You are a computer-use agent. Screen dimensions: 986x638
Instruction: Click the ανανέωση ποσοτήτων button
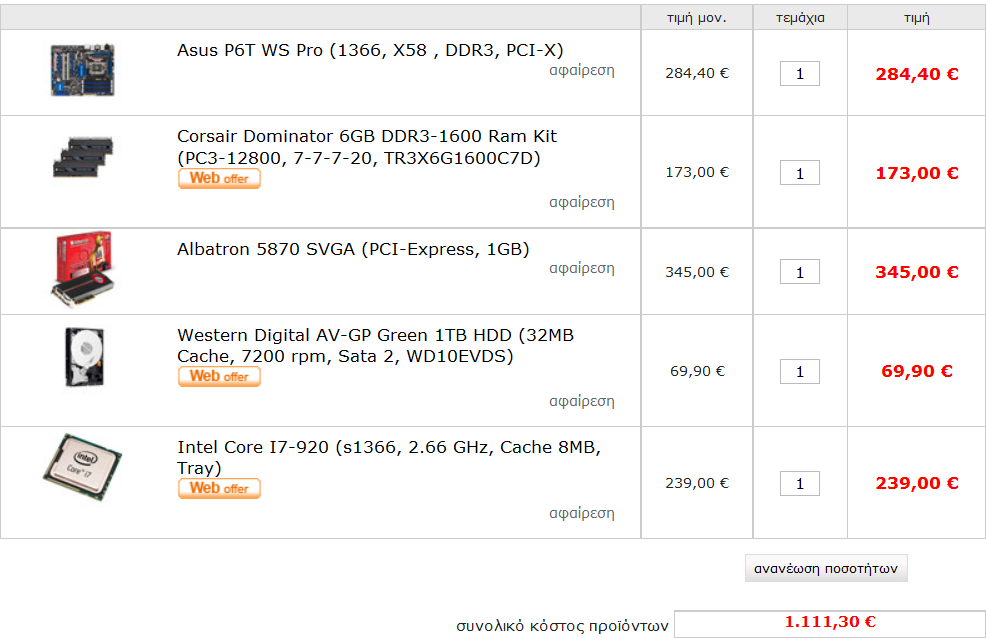tap(826, 568)
